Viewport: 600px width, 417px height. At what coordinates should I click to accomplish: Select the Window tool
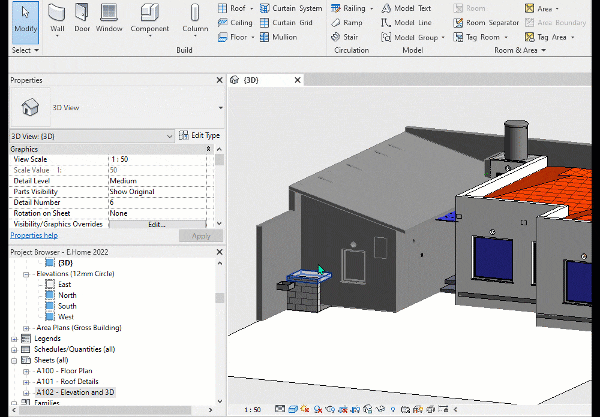pos(109,19)
